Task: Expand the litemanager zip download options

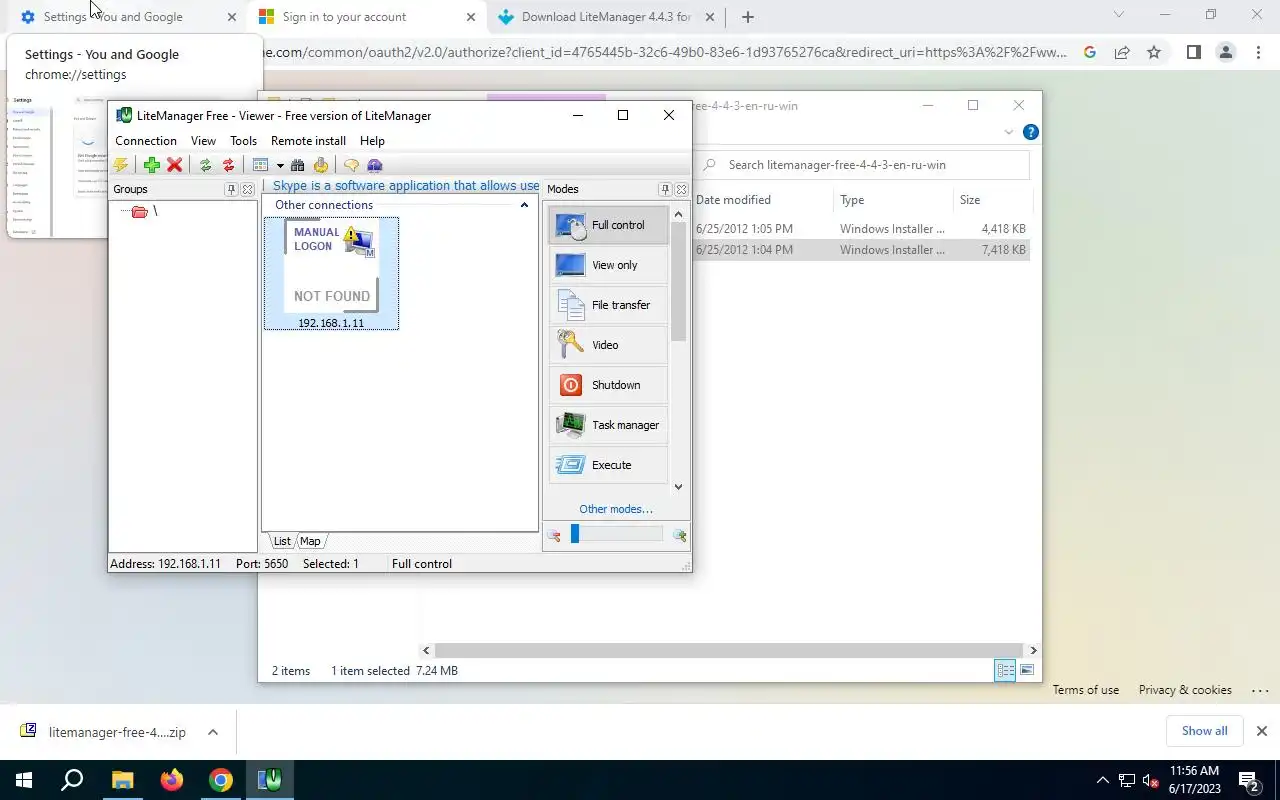Action: pyautogui.click(x=213, y=732)
